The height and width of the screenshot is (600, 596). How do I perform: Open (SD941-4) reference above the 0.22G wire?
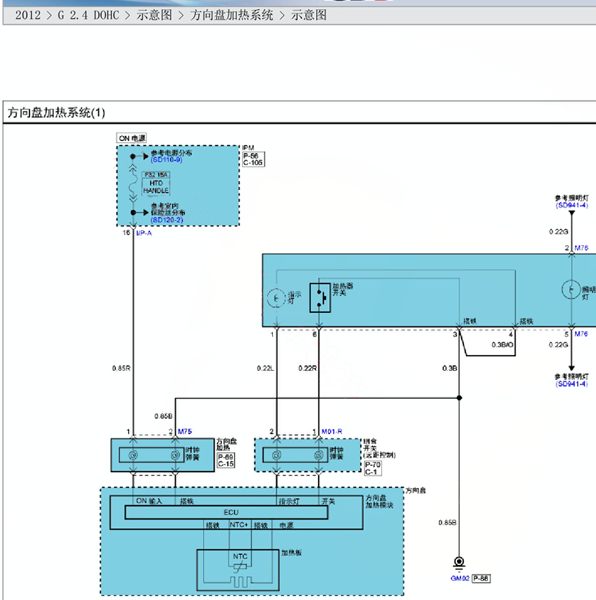572,205
